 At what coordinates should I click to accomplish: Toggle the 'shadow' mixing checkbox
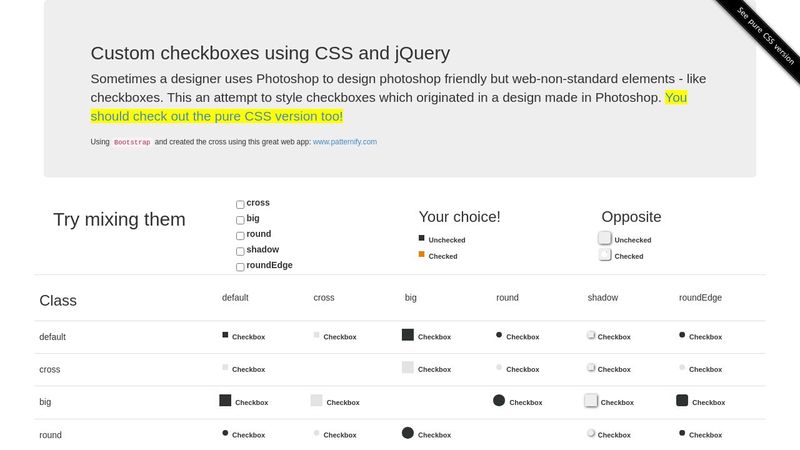pos(240,251)
